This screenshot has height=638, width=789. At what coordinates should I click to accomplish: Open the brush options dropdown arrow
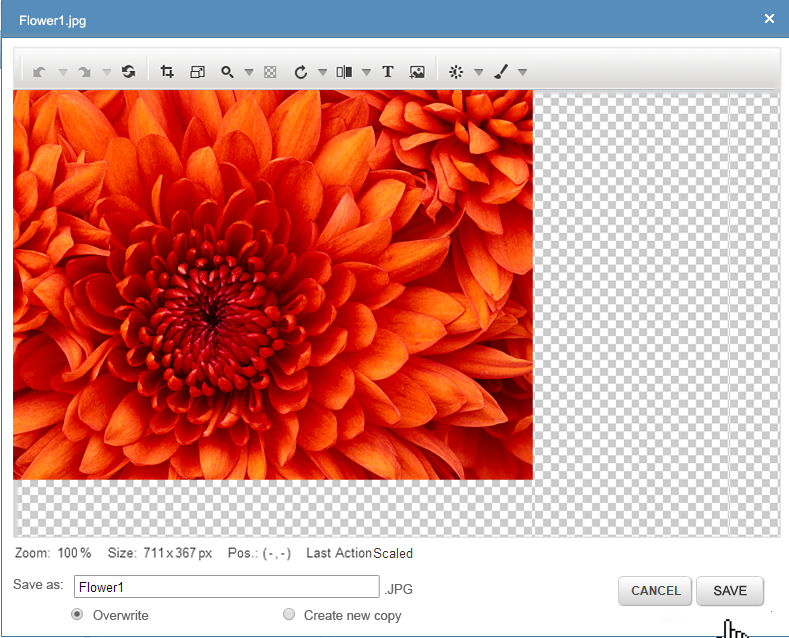pyautogui.click(x=522, y=72)
